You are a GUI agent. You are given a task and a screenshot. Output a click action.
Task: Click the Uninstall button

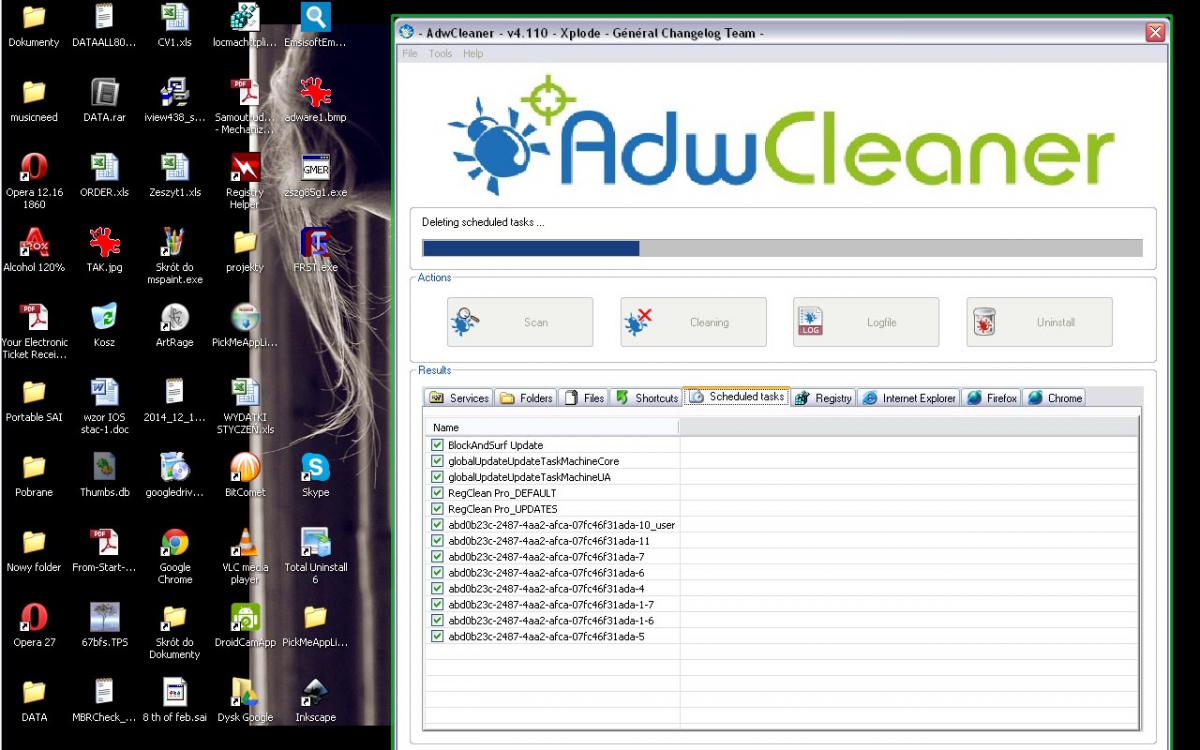[x=1039, y=322]
